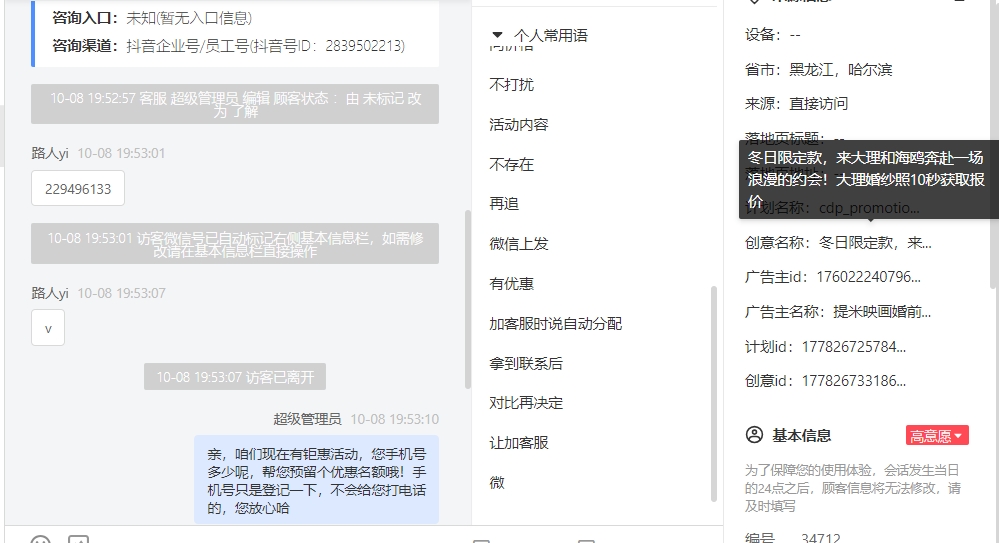
Task: Click the visitor message 229496133
Action: click(x=78, y=189)
